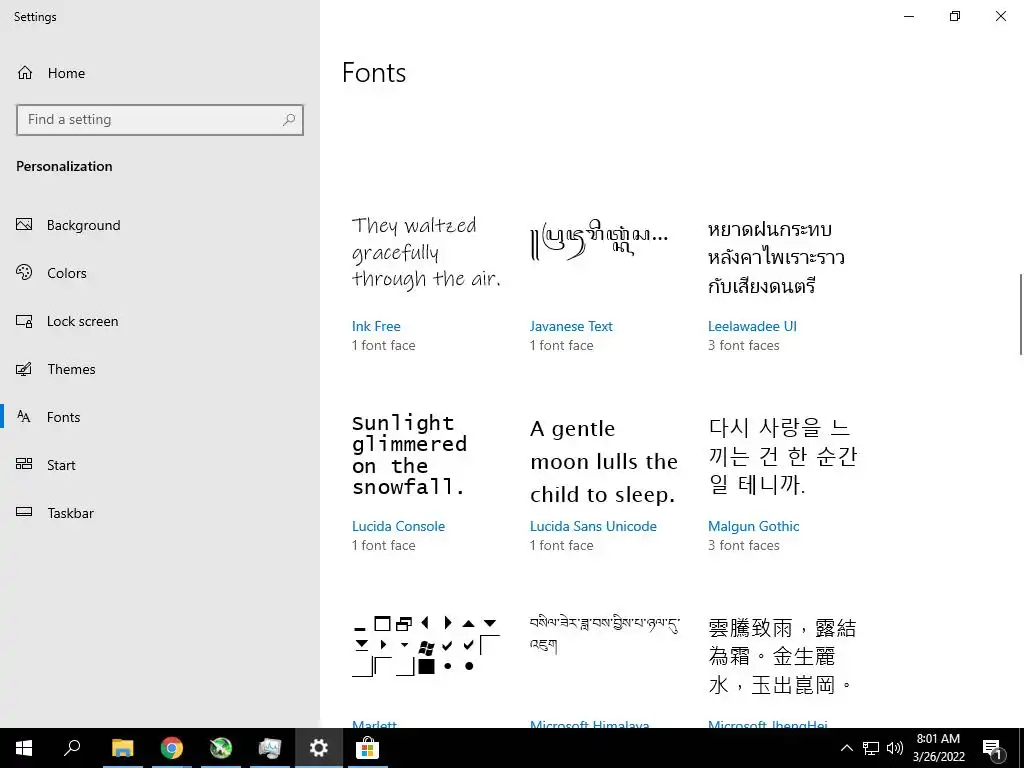The width and height of the screenshot is (1024, 768).
Task: Show hidden system tray icons
Action: pos(846,748)
